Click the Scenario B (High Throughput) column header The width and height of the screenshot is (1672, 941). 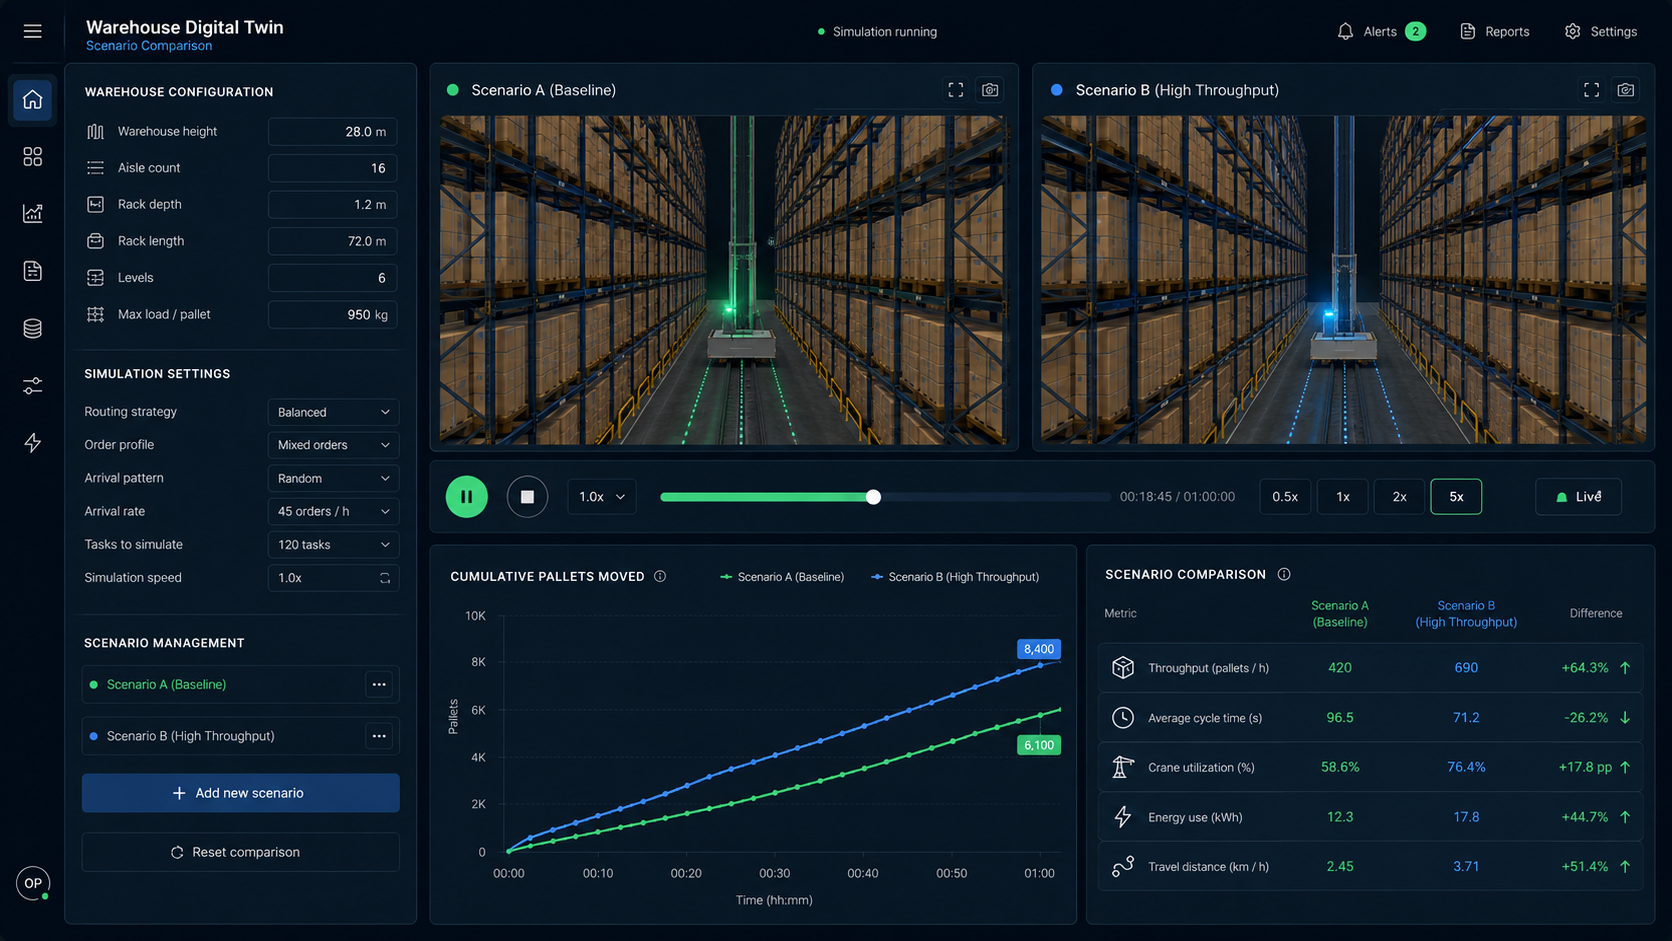point(1466,614)
